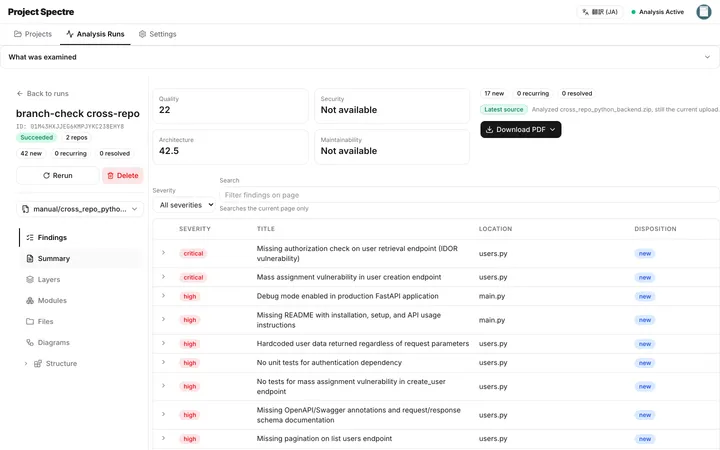Image resolution: width=720 pixels, height=450 pixels.
Task: Click the Rerun refresh icon
Action: [x=46, y=175]
